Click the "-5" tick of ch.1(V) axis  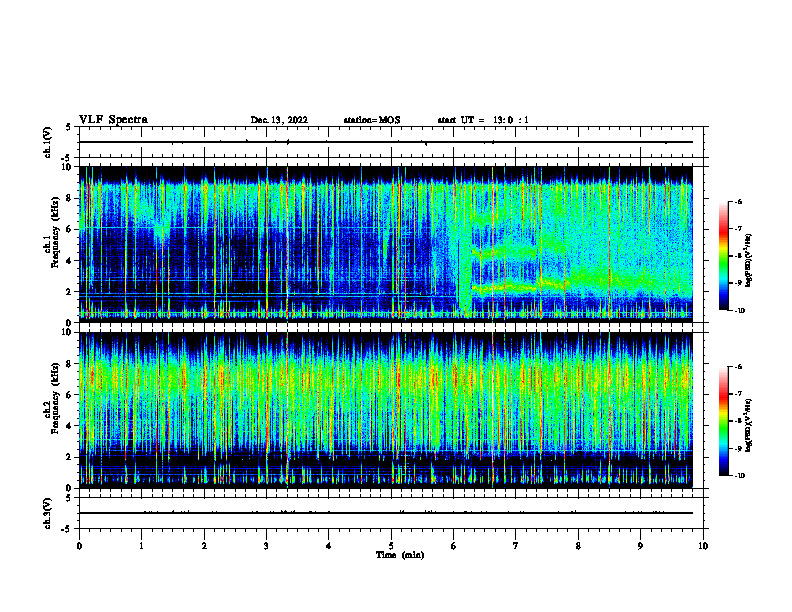[x=68, y=157]
